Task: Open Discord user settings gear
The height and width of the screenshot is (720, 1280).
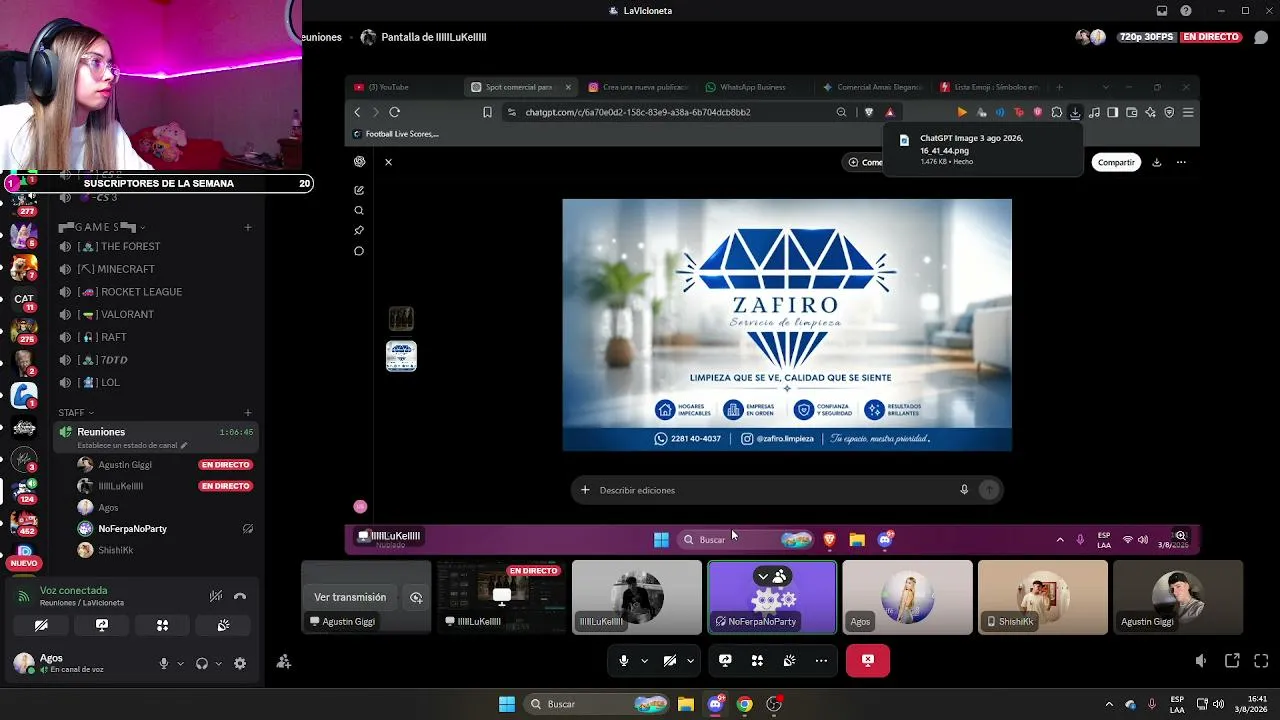Action: coord(240,663)
